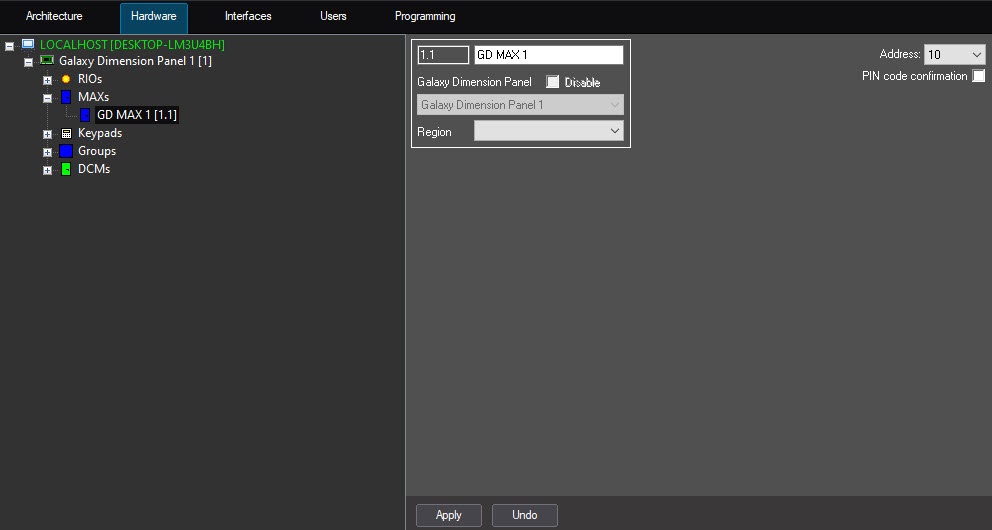992x530 pixels.
Task: Expand the RIOs node
Action: [x=47, y=80]
